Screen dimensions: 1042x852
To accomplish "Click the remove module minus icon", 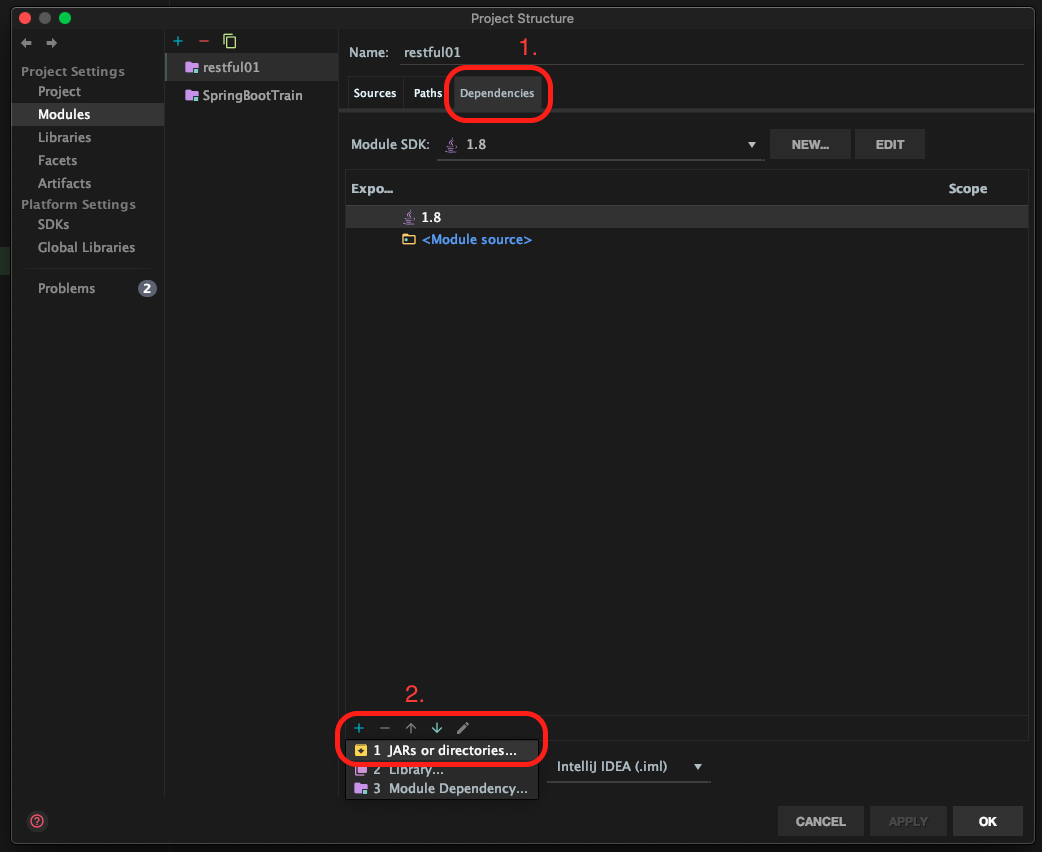I will point(204,41).
